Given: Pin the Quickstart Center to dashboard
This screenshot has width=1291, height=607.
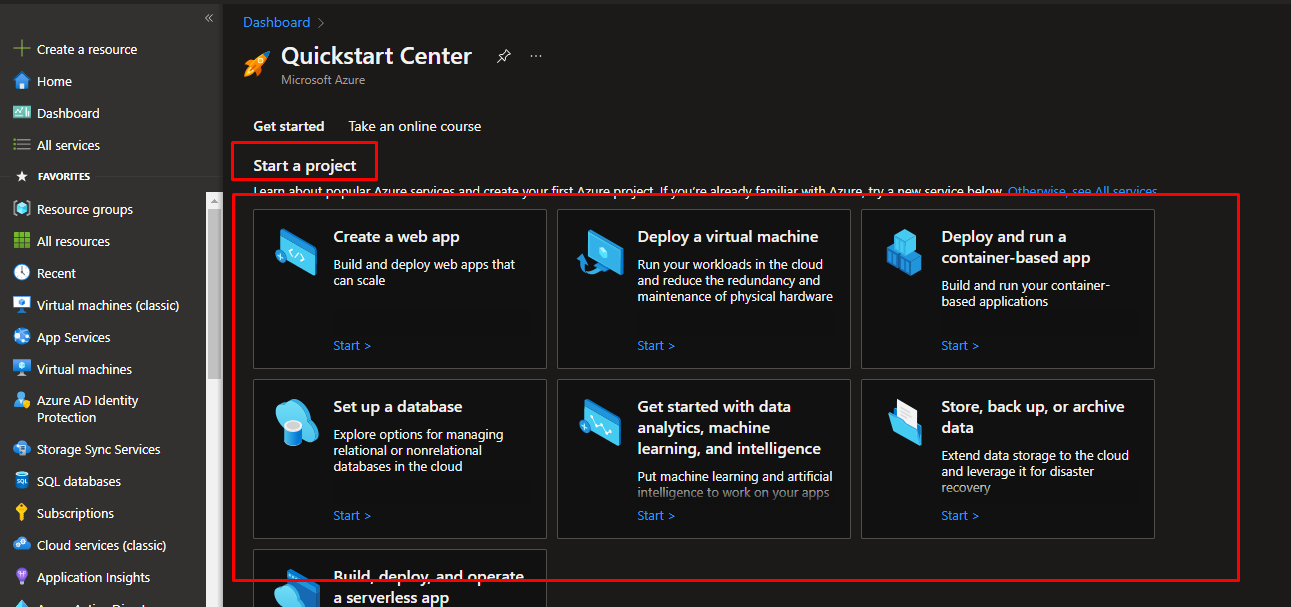Looking at the screenshot, I should (504, 57).
